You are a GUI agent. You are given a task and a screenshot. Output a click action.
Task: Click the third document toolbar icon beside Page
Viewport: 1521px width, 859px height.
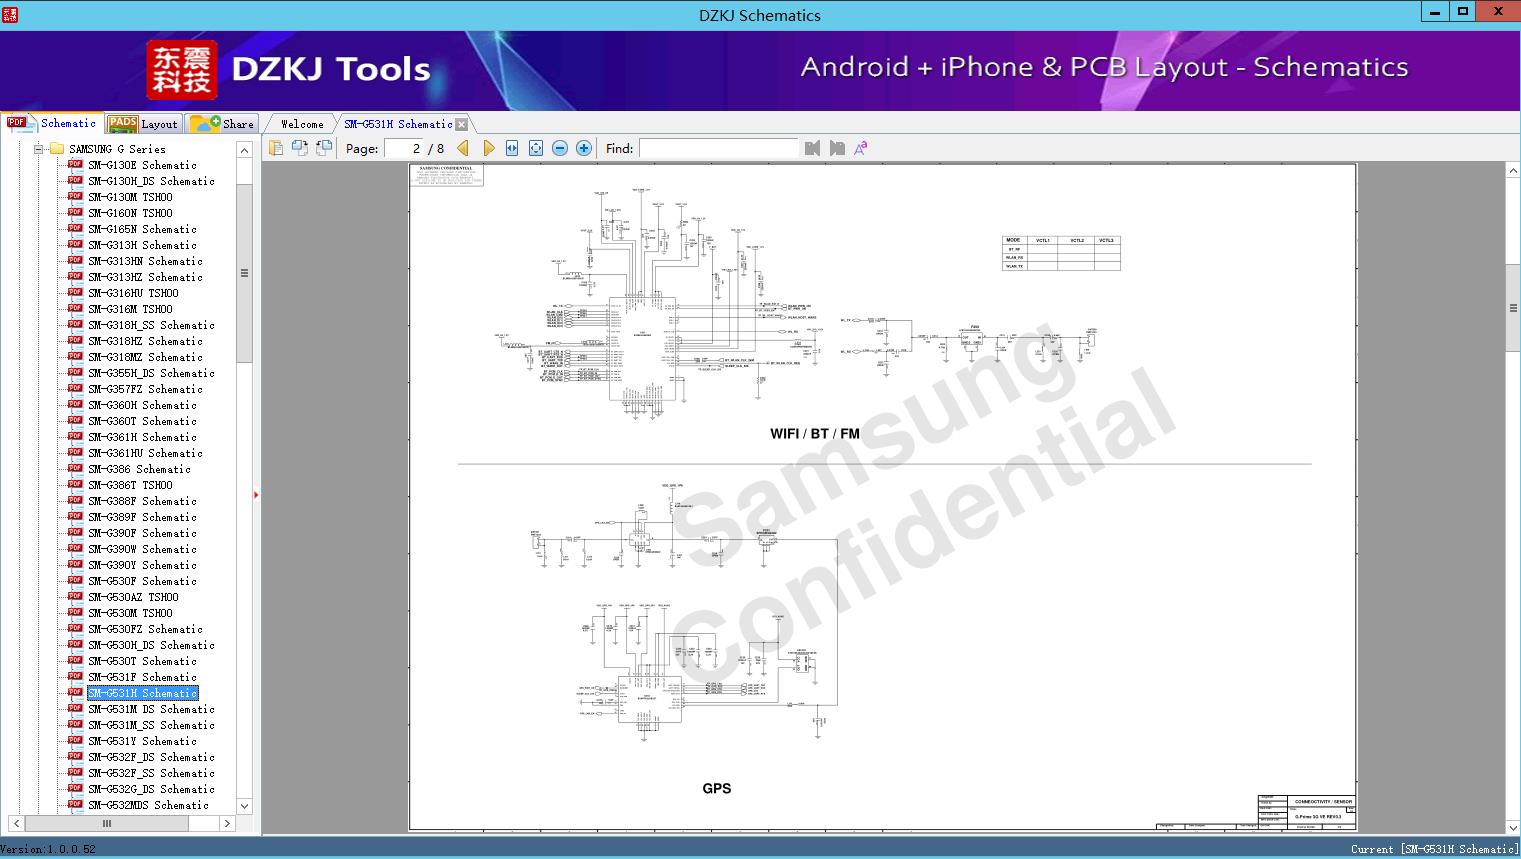[x=324, y=148]
